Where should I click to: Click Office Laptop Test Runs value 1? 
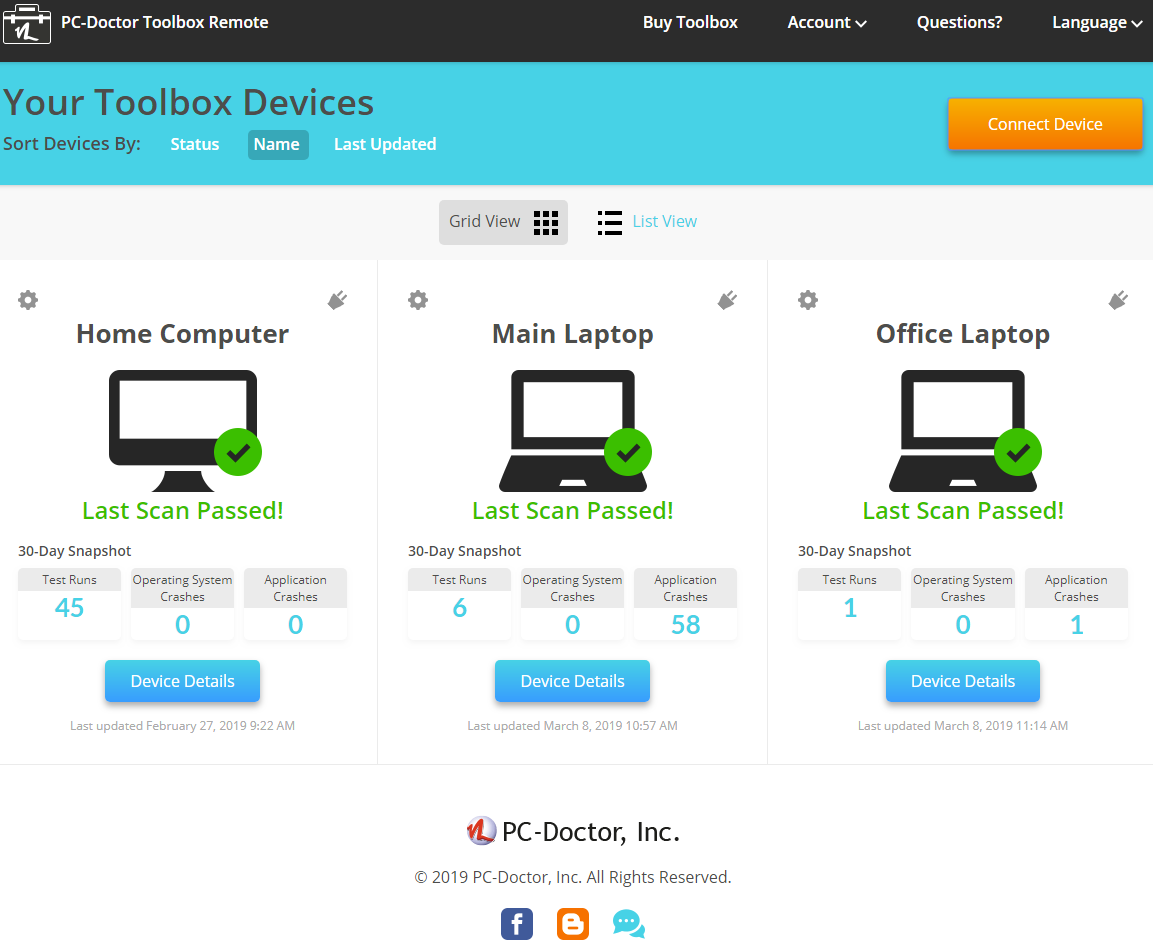point(850,607)
